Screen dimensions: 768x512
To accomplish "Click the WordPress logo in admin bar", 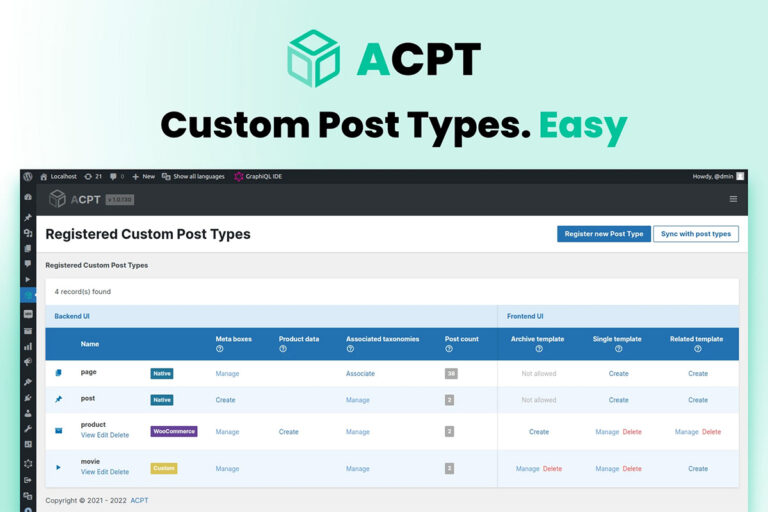I will 28,176.
